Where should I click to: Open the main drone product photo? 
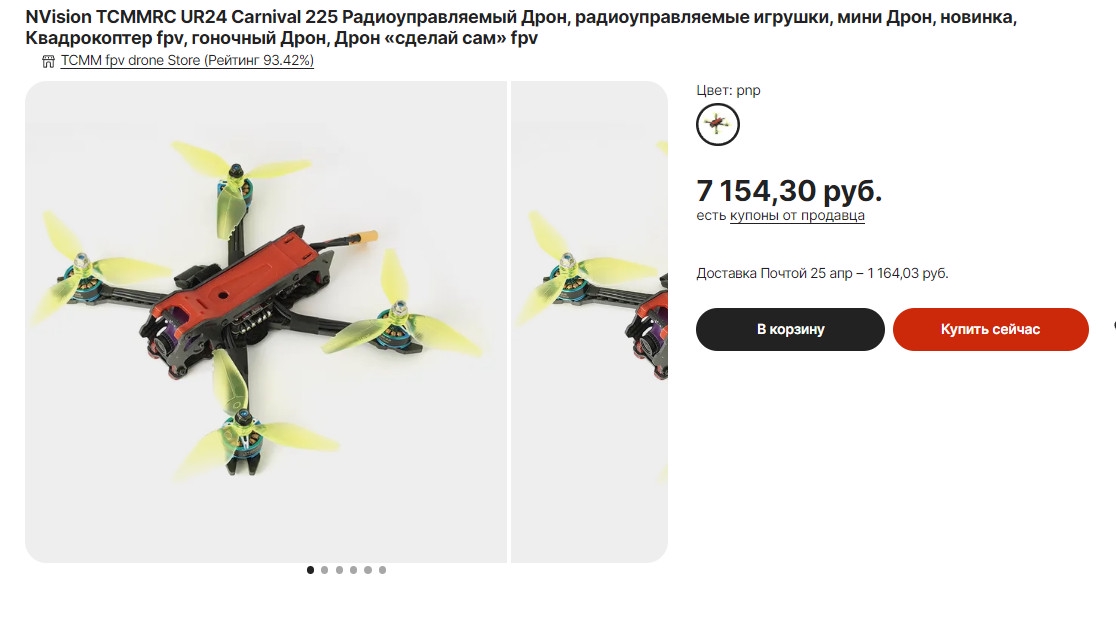coord(265,322)
